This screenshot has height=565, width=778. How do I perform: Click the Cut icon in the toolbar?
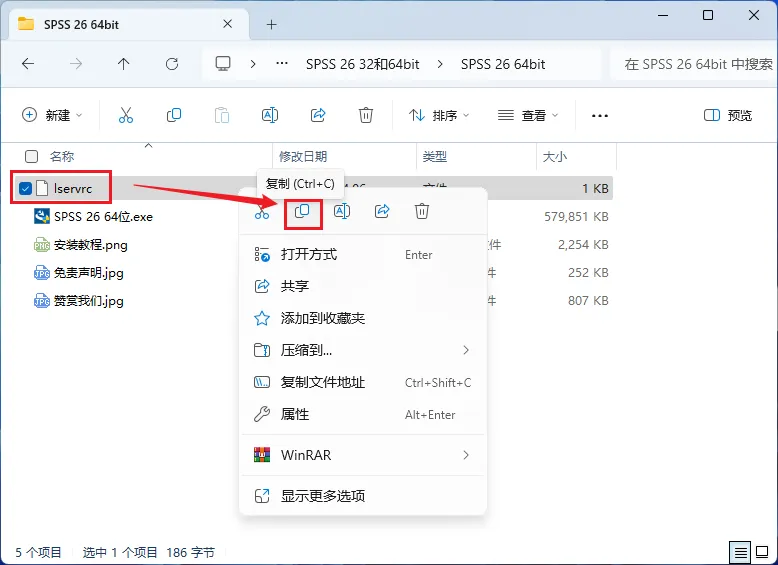(x=126, y=116)
